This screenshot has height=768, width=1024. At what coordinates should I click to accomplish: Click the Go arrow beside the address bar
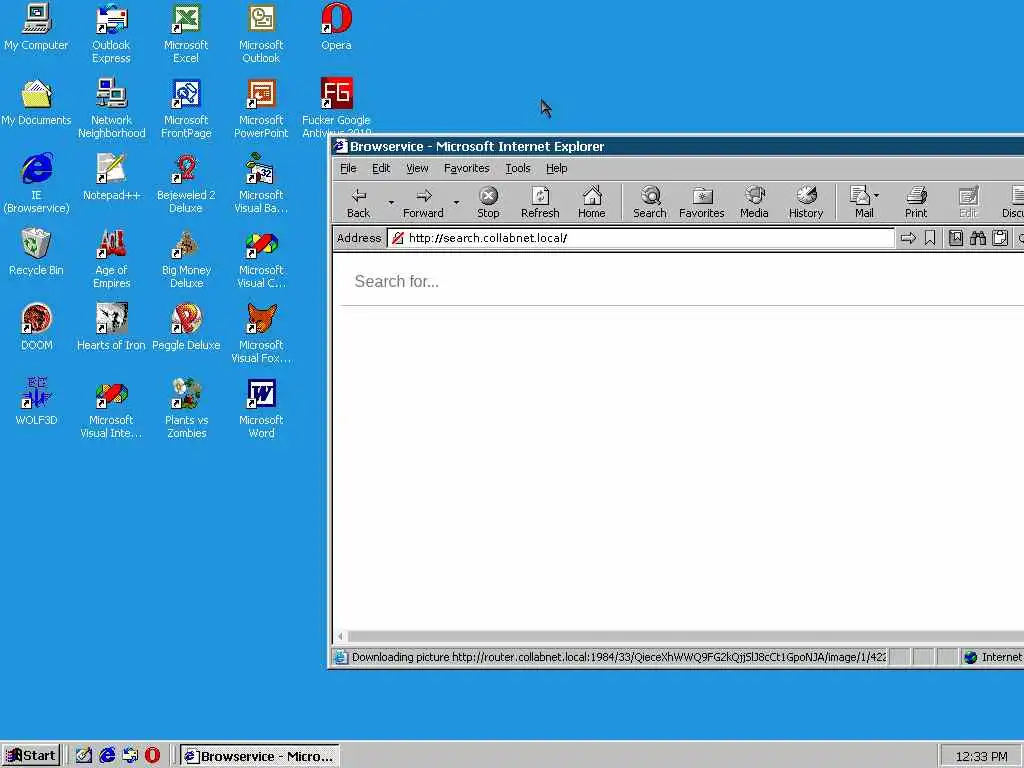click(x=908, y=238)
